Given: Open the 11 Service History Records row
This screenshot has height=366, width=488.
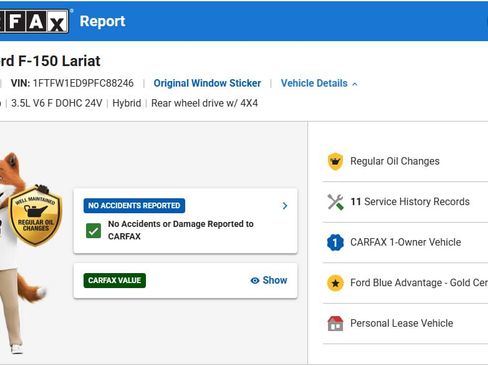Looking at the screenshot, I should pos(405,202).
